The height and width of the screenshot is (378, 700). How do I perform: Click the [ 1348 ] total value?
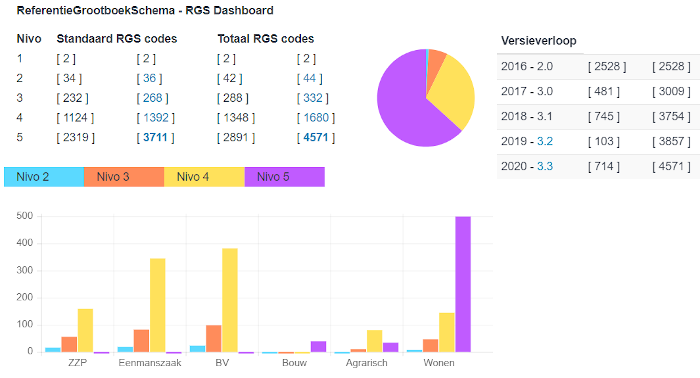pyautogui.click(x=236, y=118)
